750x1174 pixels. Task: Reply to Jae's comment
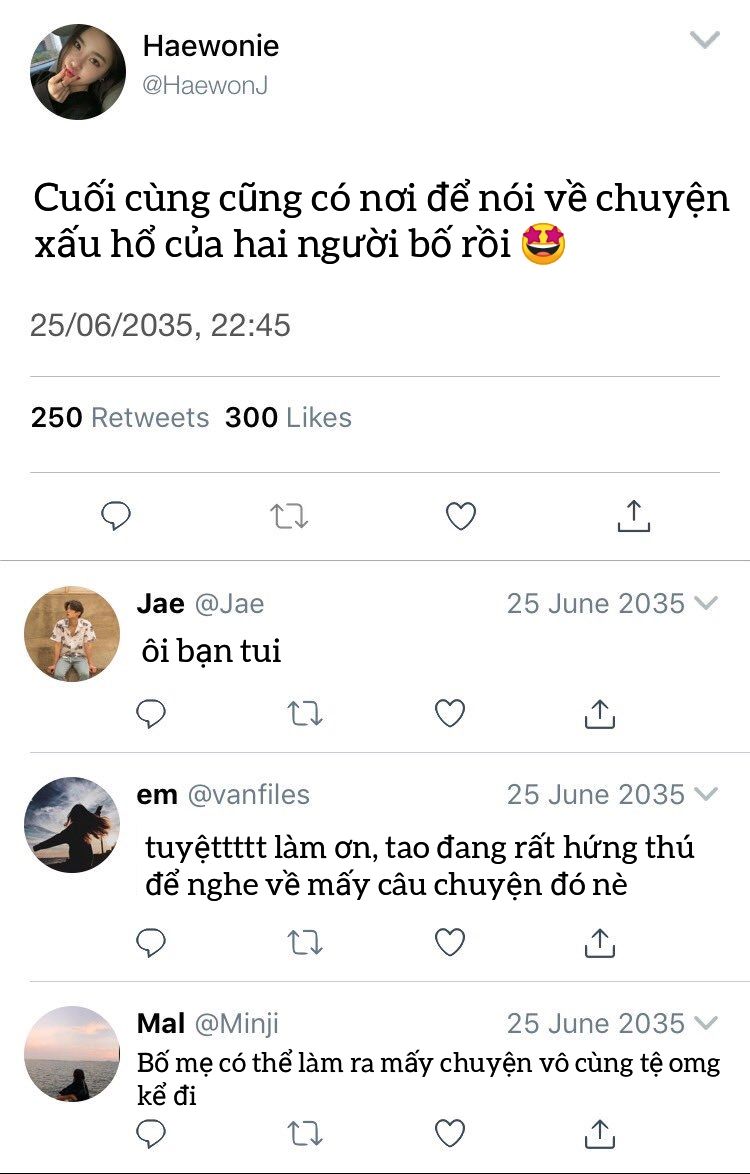click(x=150, y=713)
